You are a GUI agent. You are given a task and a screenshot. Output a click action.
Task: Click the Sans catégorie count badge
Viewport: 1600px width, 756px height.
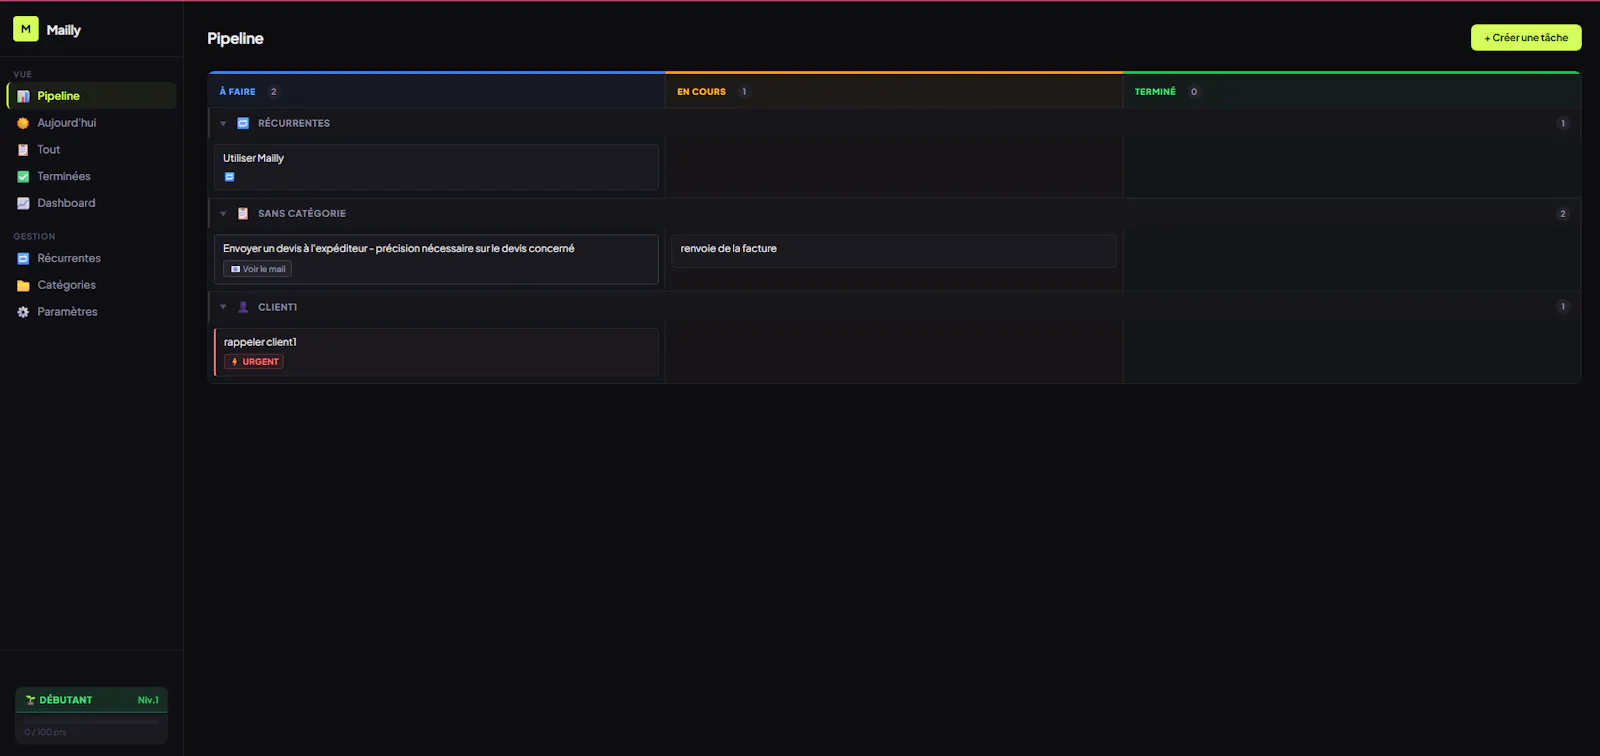(1563, 214)
